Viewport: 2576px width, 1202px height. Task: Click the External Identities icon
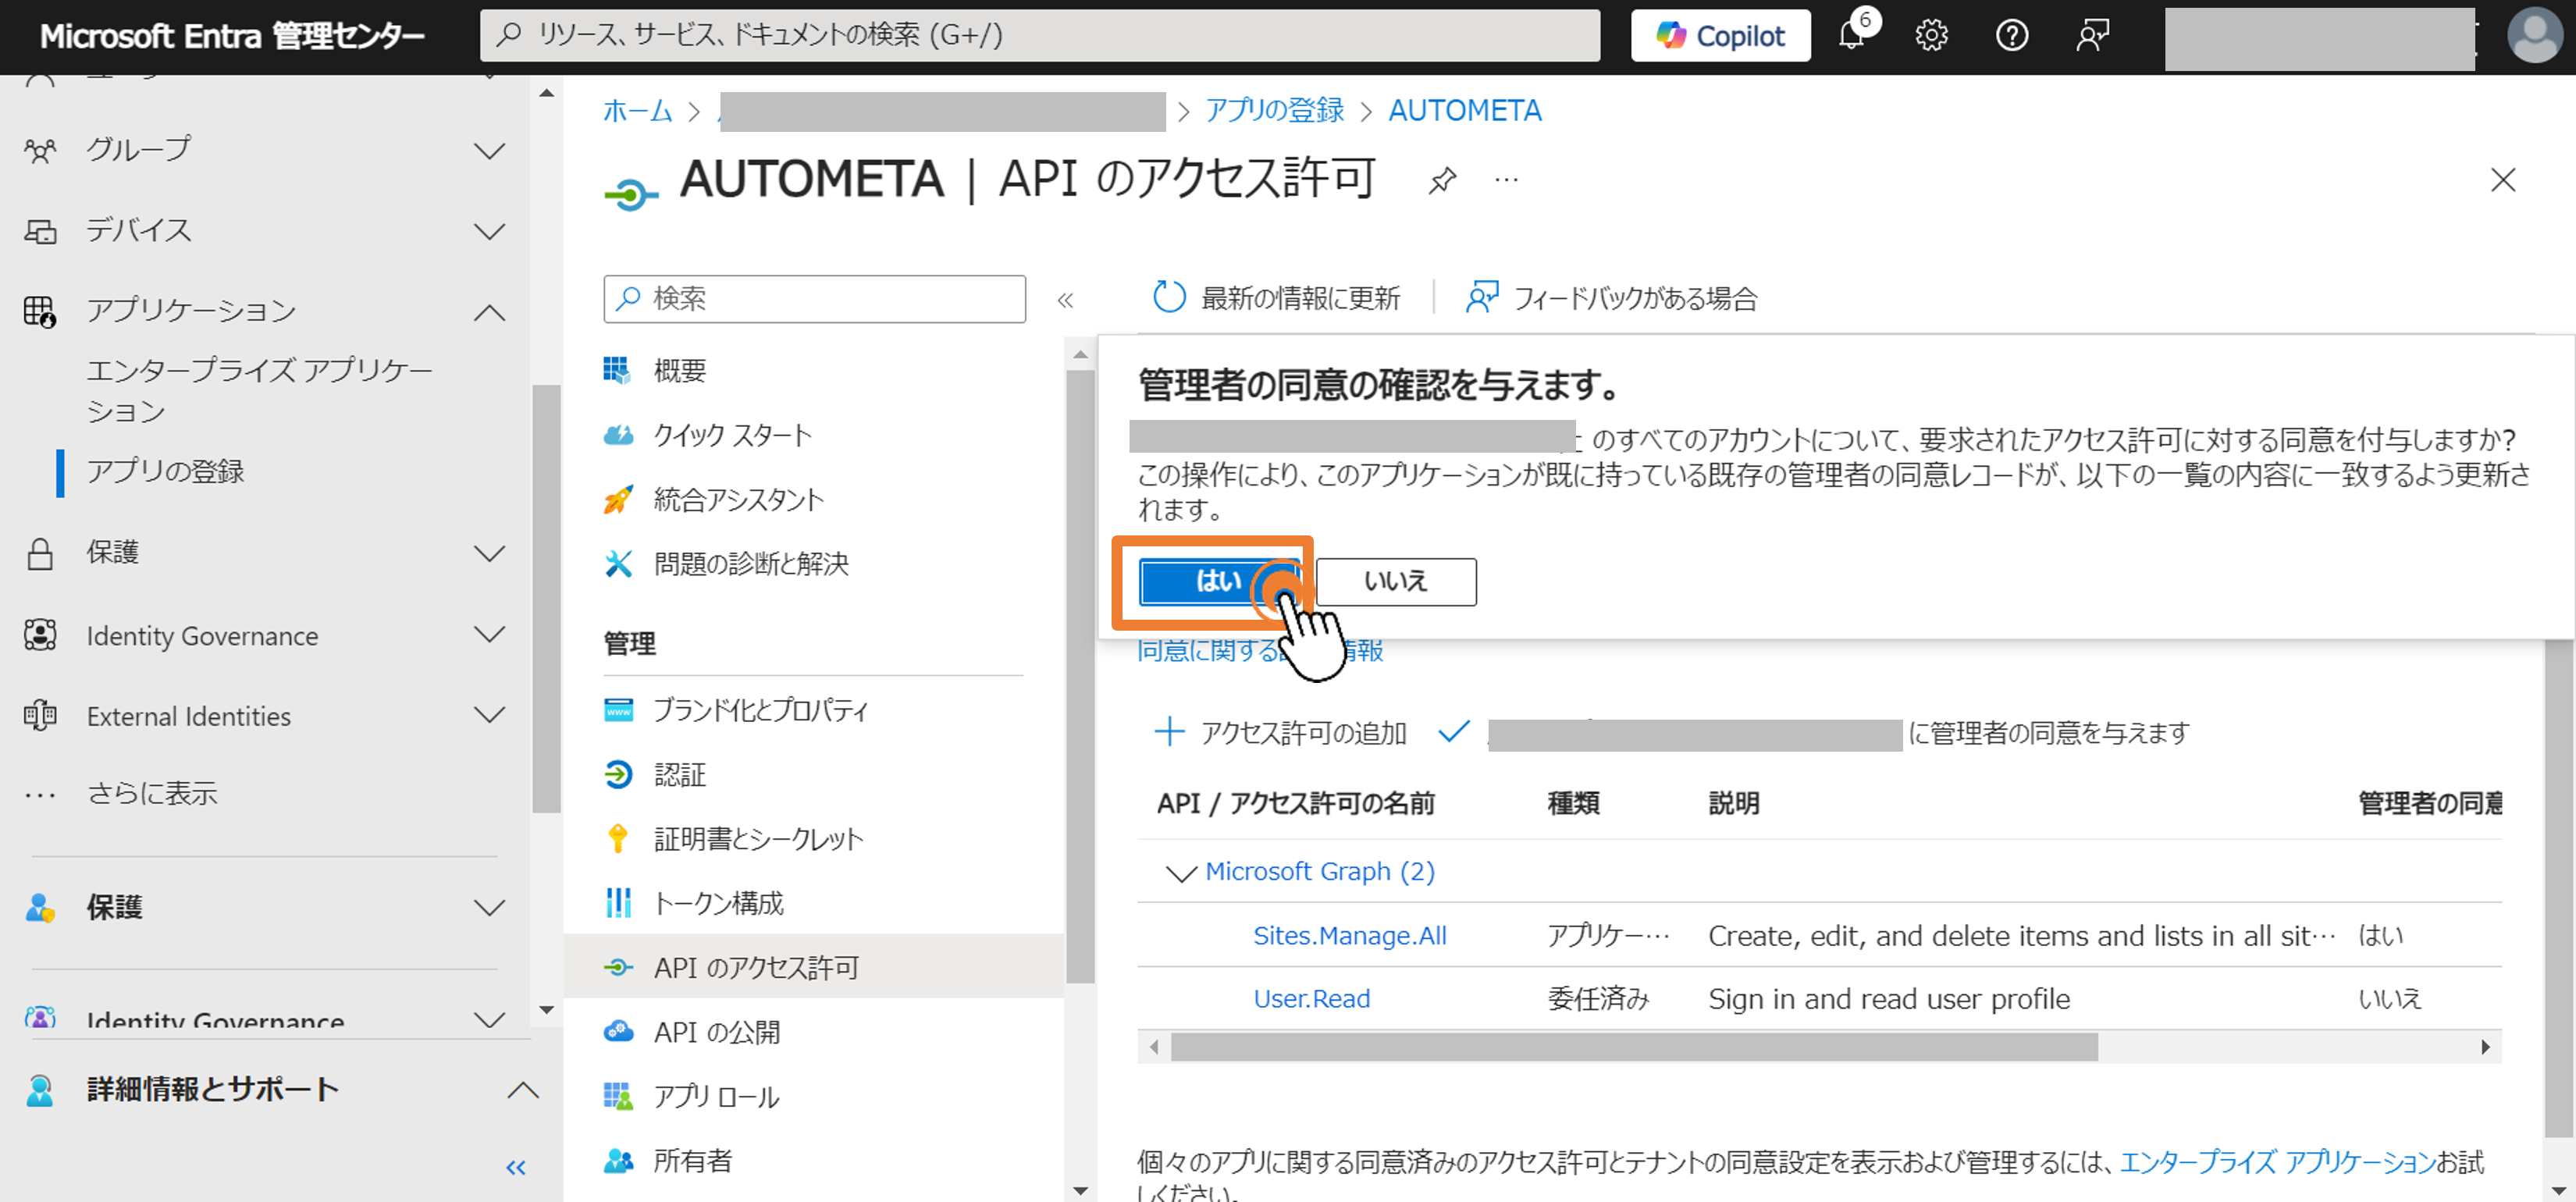click(x=40, y=716)
